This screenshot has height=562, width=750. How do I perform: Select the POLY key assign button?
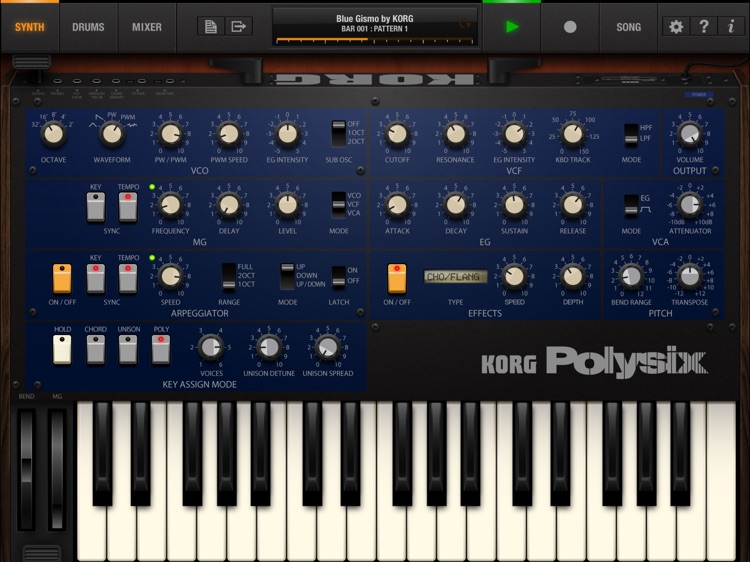point(161,349)
